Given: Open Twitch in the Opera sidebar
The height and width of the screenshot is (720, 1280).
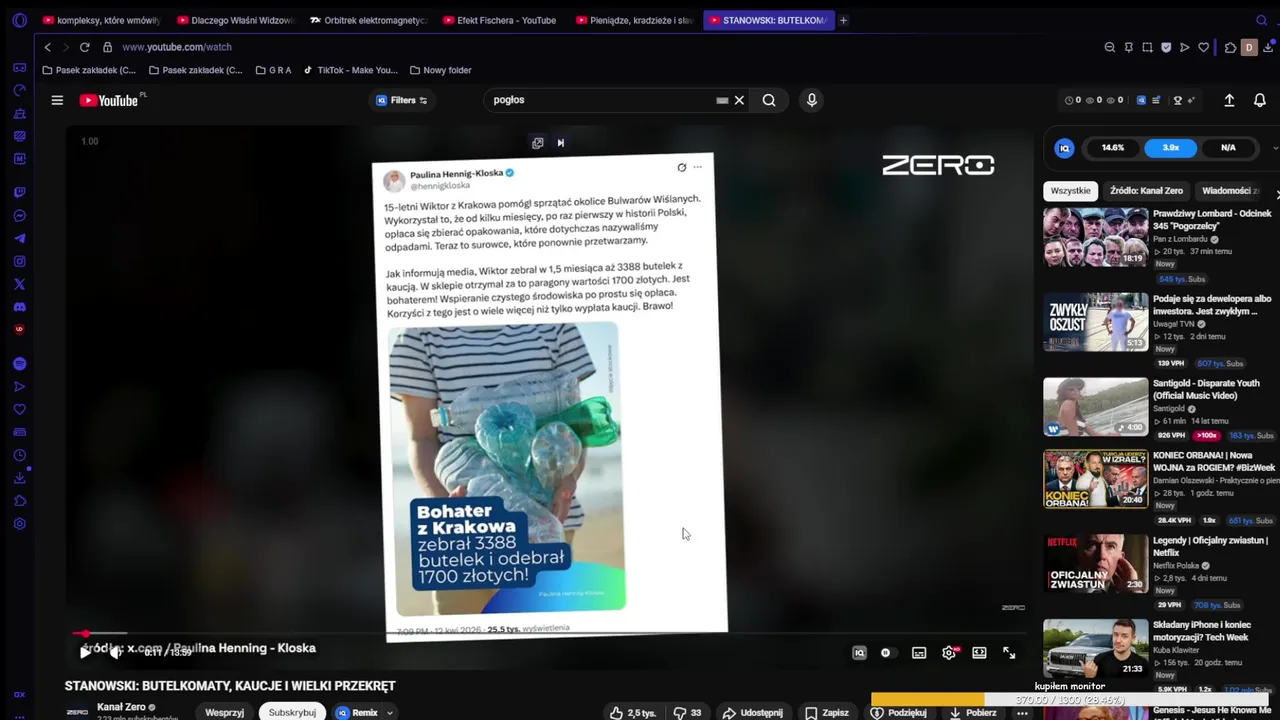Looking at the screenshot, I should 19,192.
